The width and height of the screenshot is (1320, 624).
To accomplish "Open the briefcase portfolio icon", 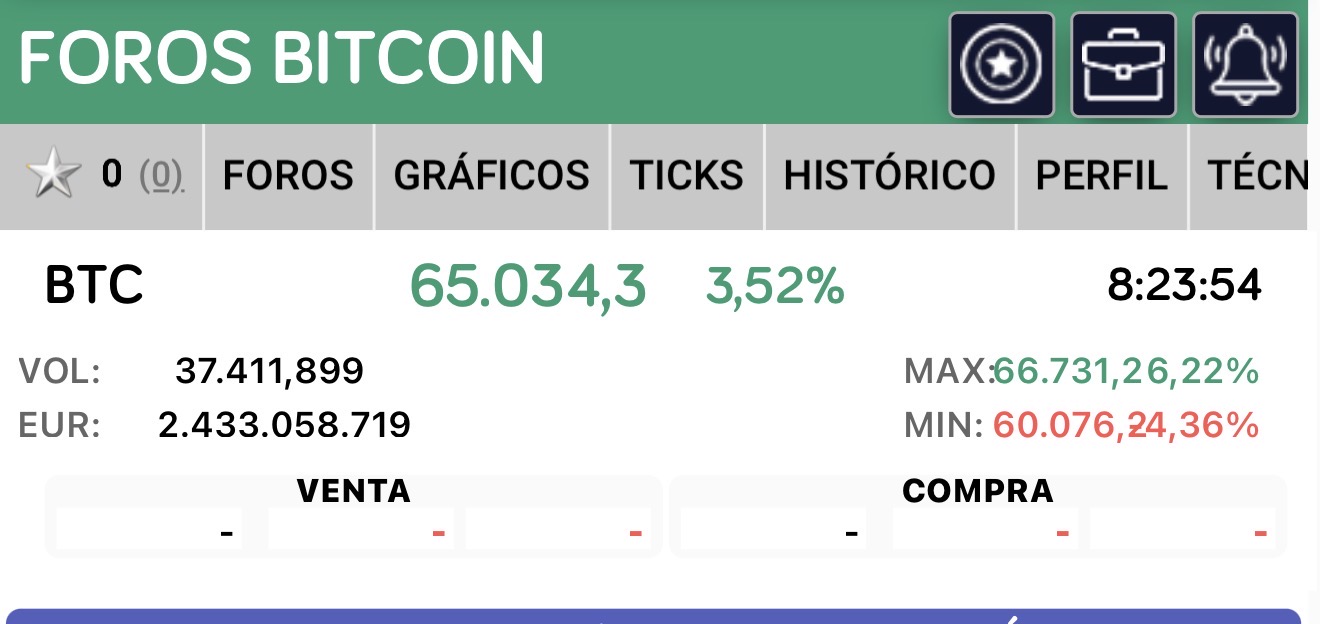I will click(x=1123, y=65).
